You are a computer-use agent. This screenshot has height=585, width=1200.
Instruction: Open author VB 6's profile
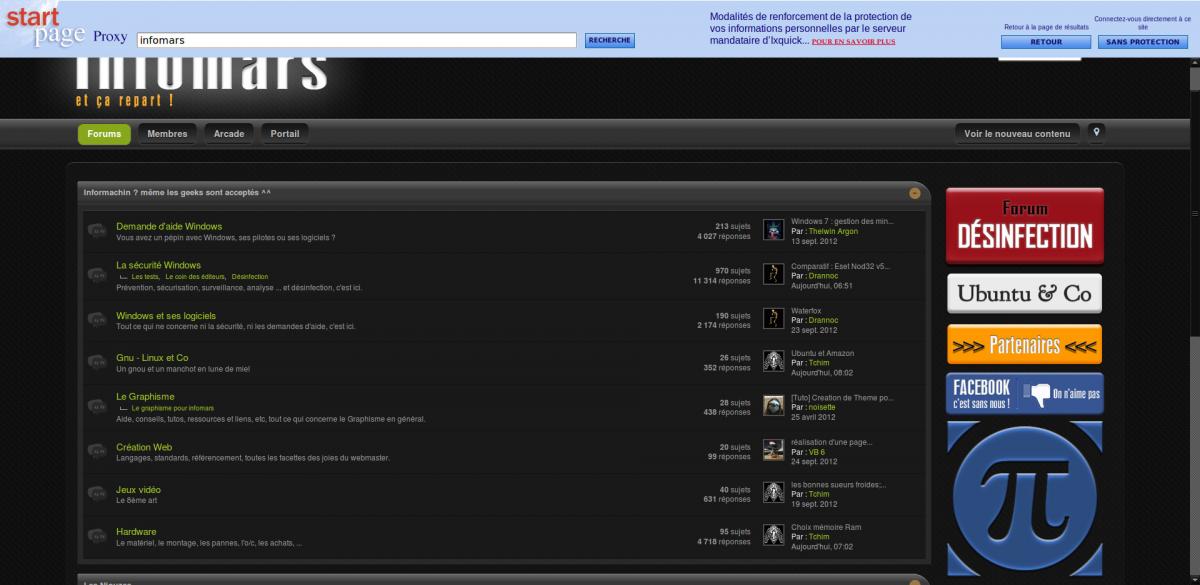point(816,452)
